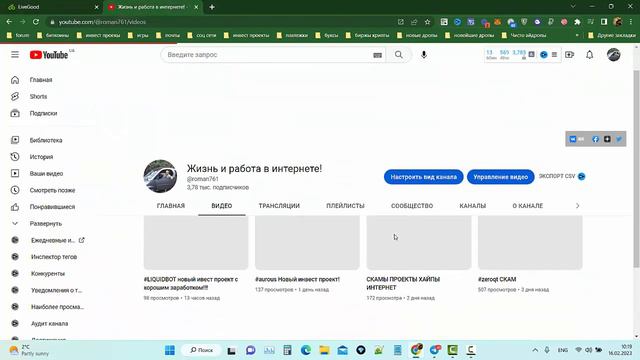Switch to the КАНАЛЫ tab

click(x=473, y=206)
